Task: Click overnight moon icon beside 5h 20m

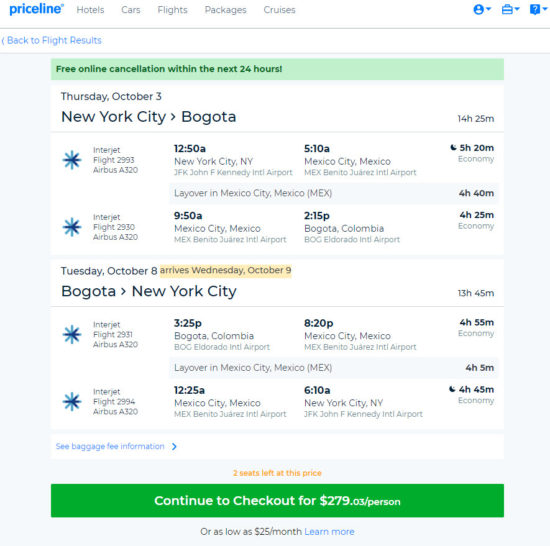Action: [453, 148]
